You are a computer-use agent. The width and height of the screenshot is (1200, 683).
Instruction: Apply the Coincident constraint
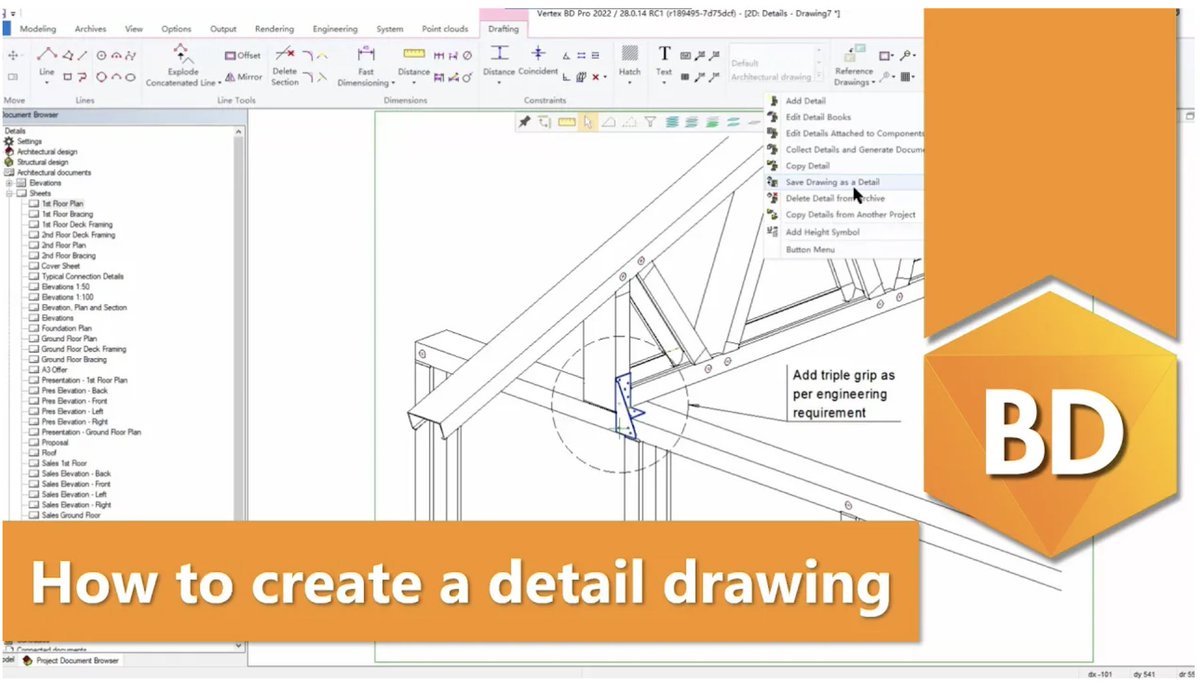click(x=537, y=62)
